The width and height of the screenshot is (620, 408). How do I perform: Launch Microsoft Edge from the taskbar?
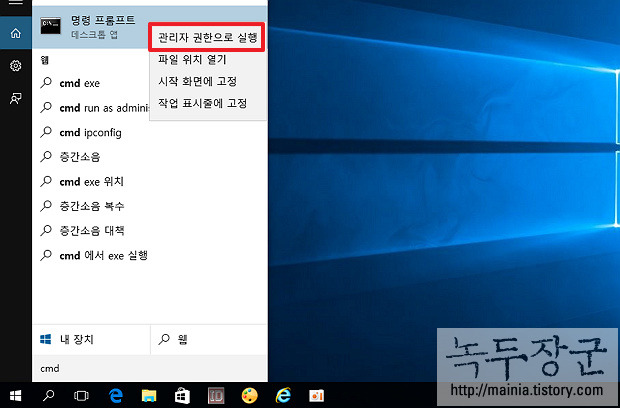[115, 395]
